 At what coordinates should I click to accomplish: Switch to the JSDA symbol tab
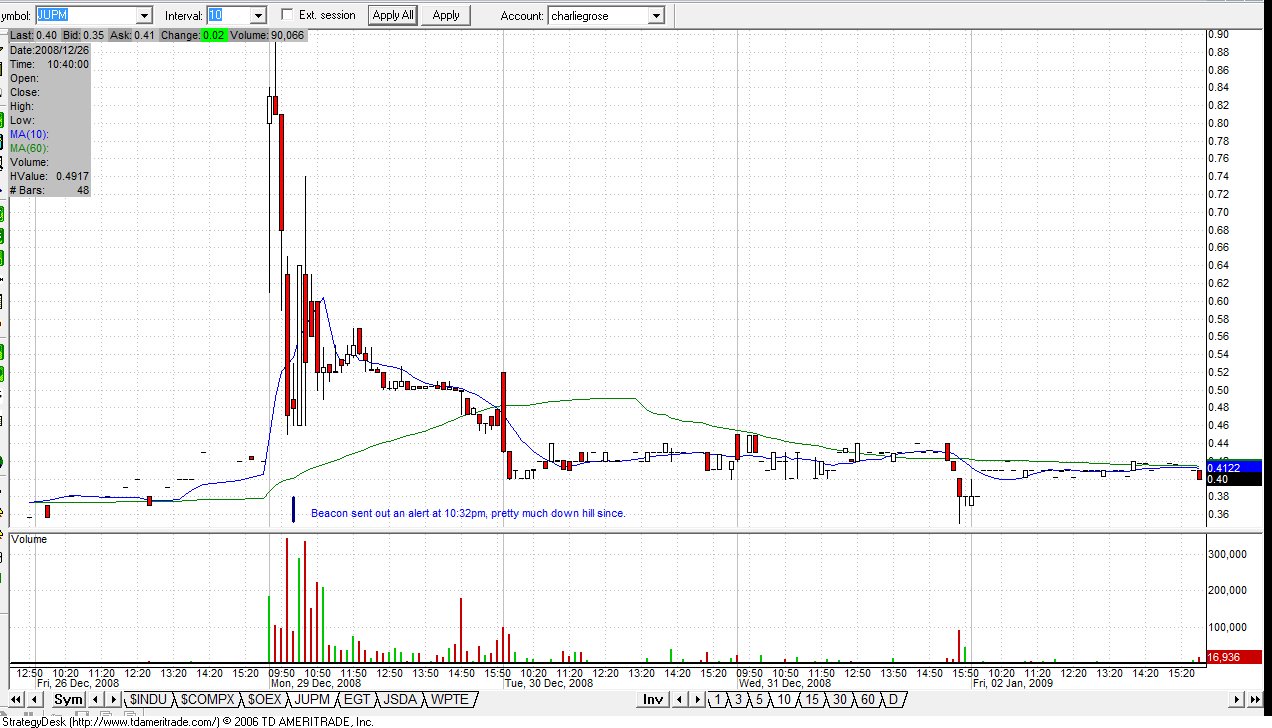pyautogui.click(x=400, y=700)
